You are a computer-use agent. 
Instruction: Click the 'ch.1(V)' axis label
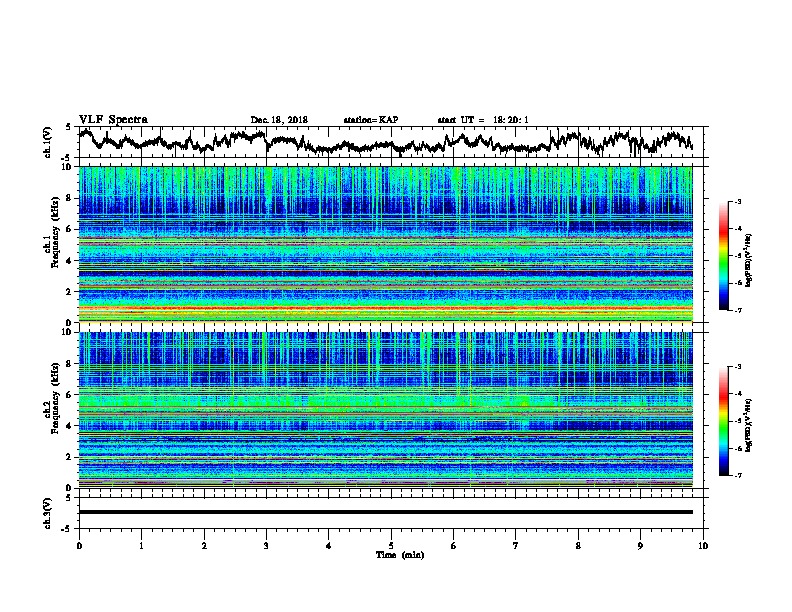click(48, 142)
